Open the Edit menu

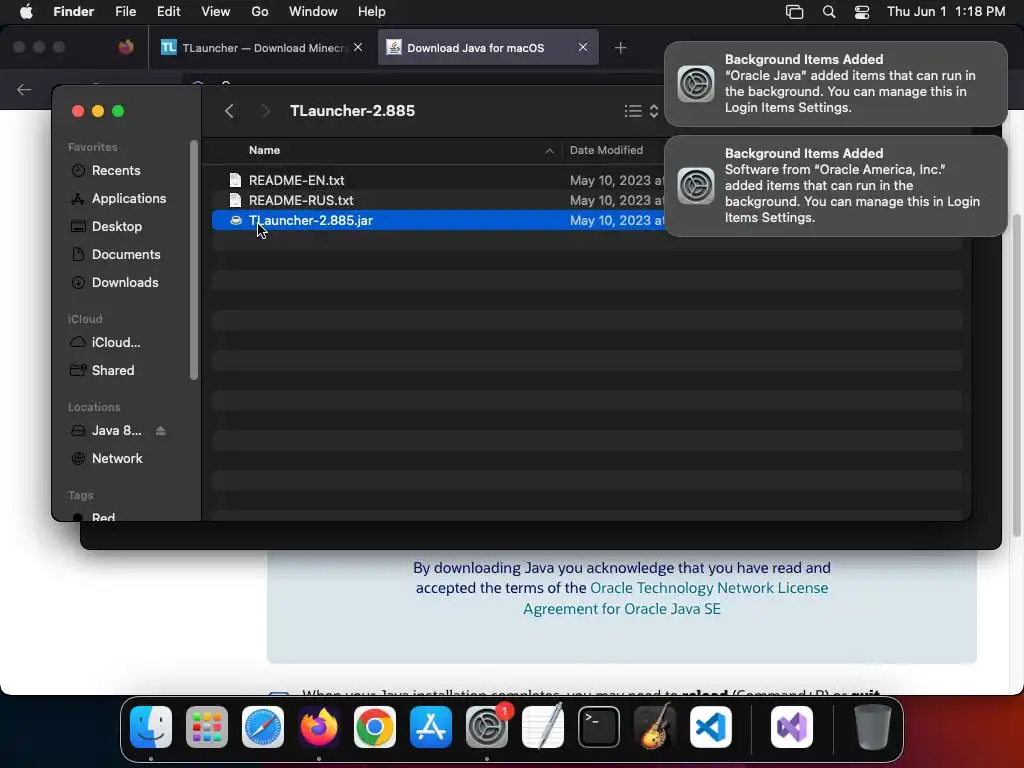[168, 12]
